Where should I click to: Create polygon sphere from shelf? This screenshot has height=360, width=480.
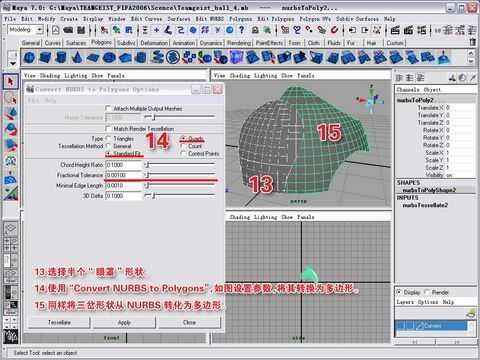(x=29, y=57)
